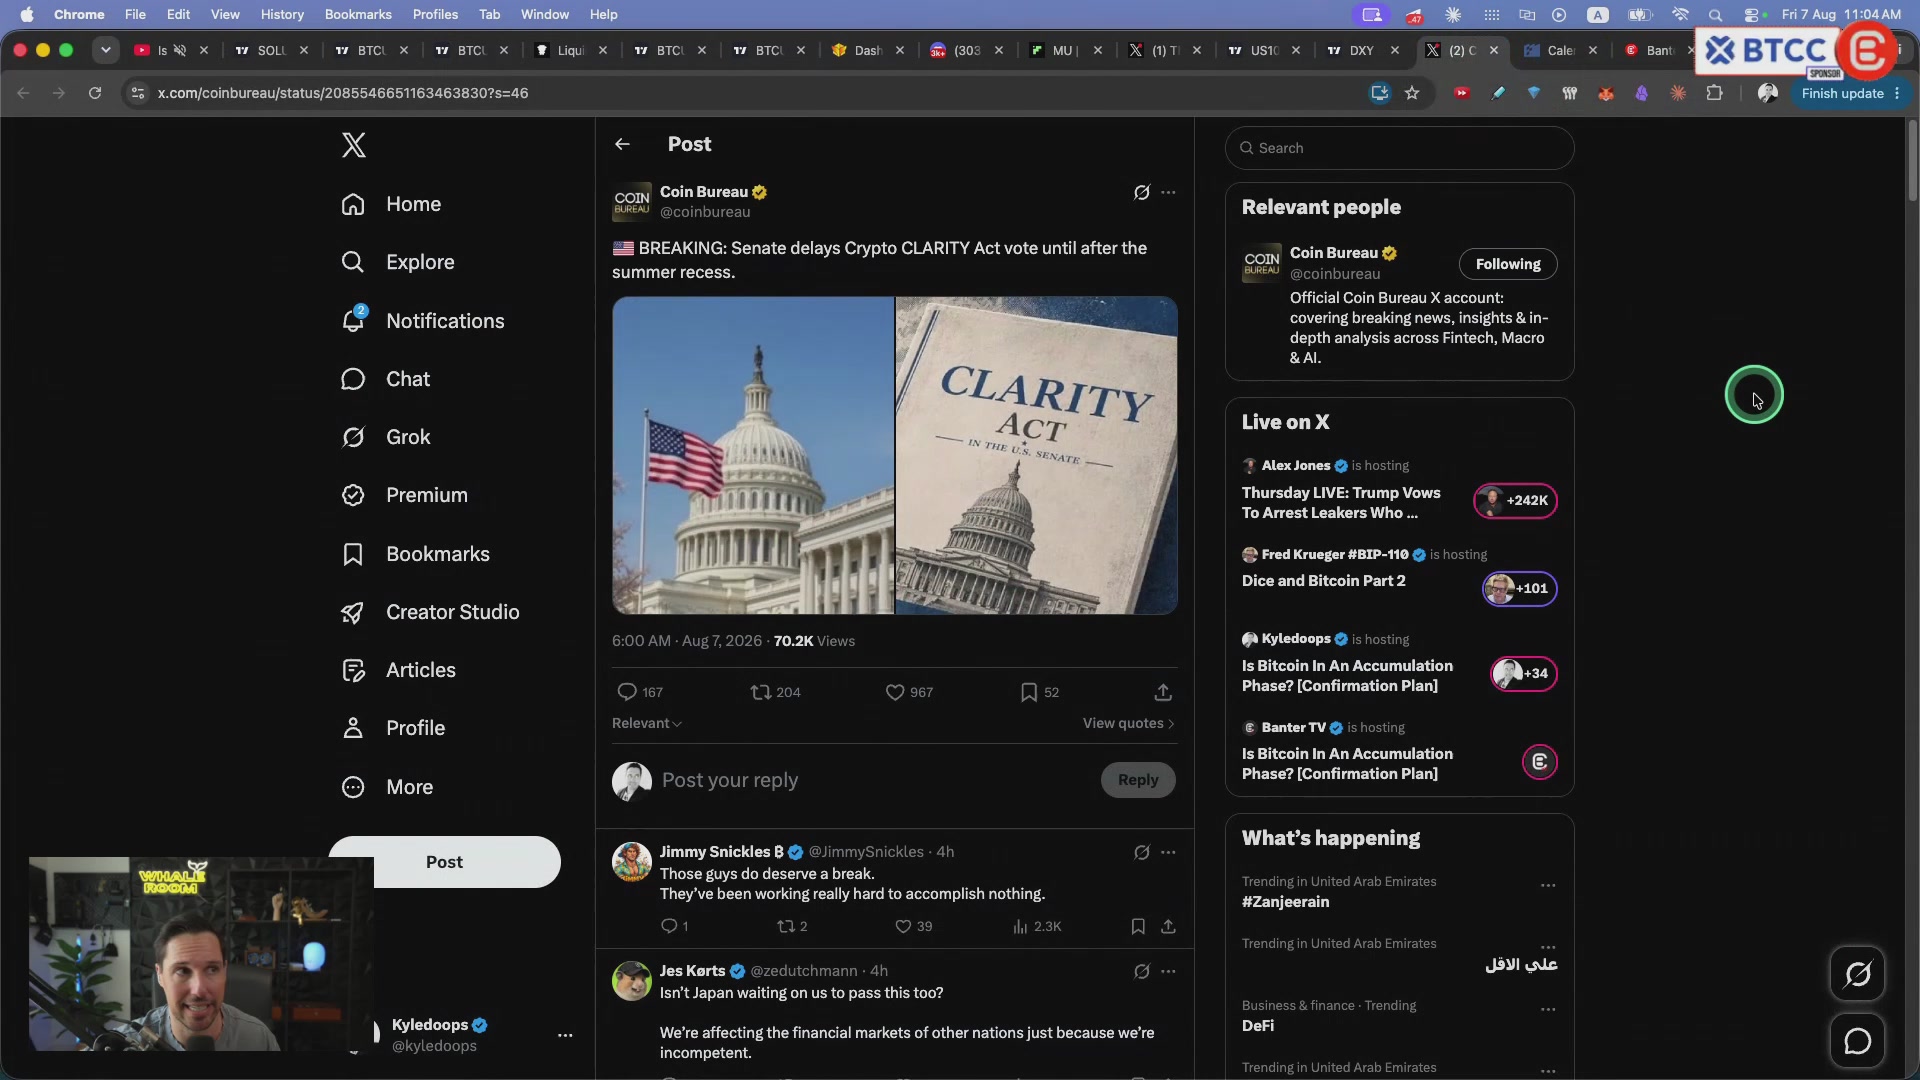Reload the page in Chrome
Image resolution: width=1920 pixels, height=1080 pixels.
[x=95, y=93]
